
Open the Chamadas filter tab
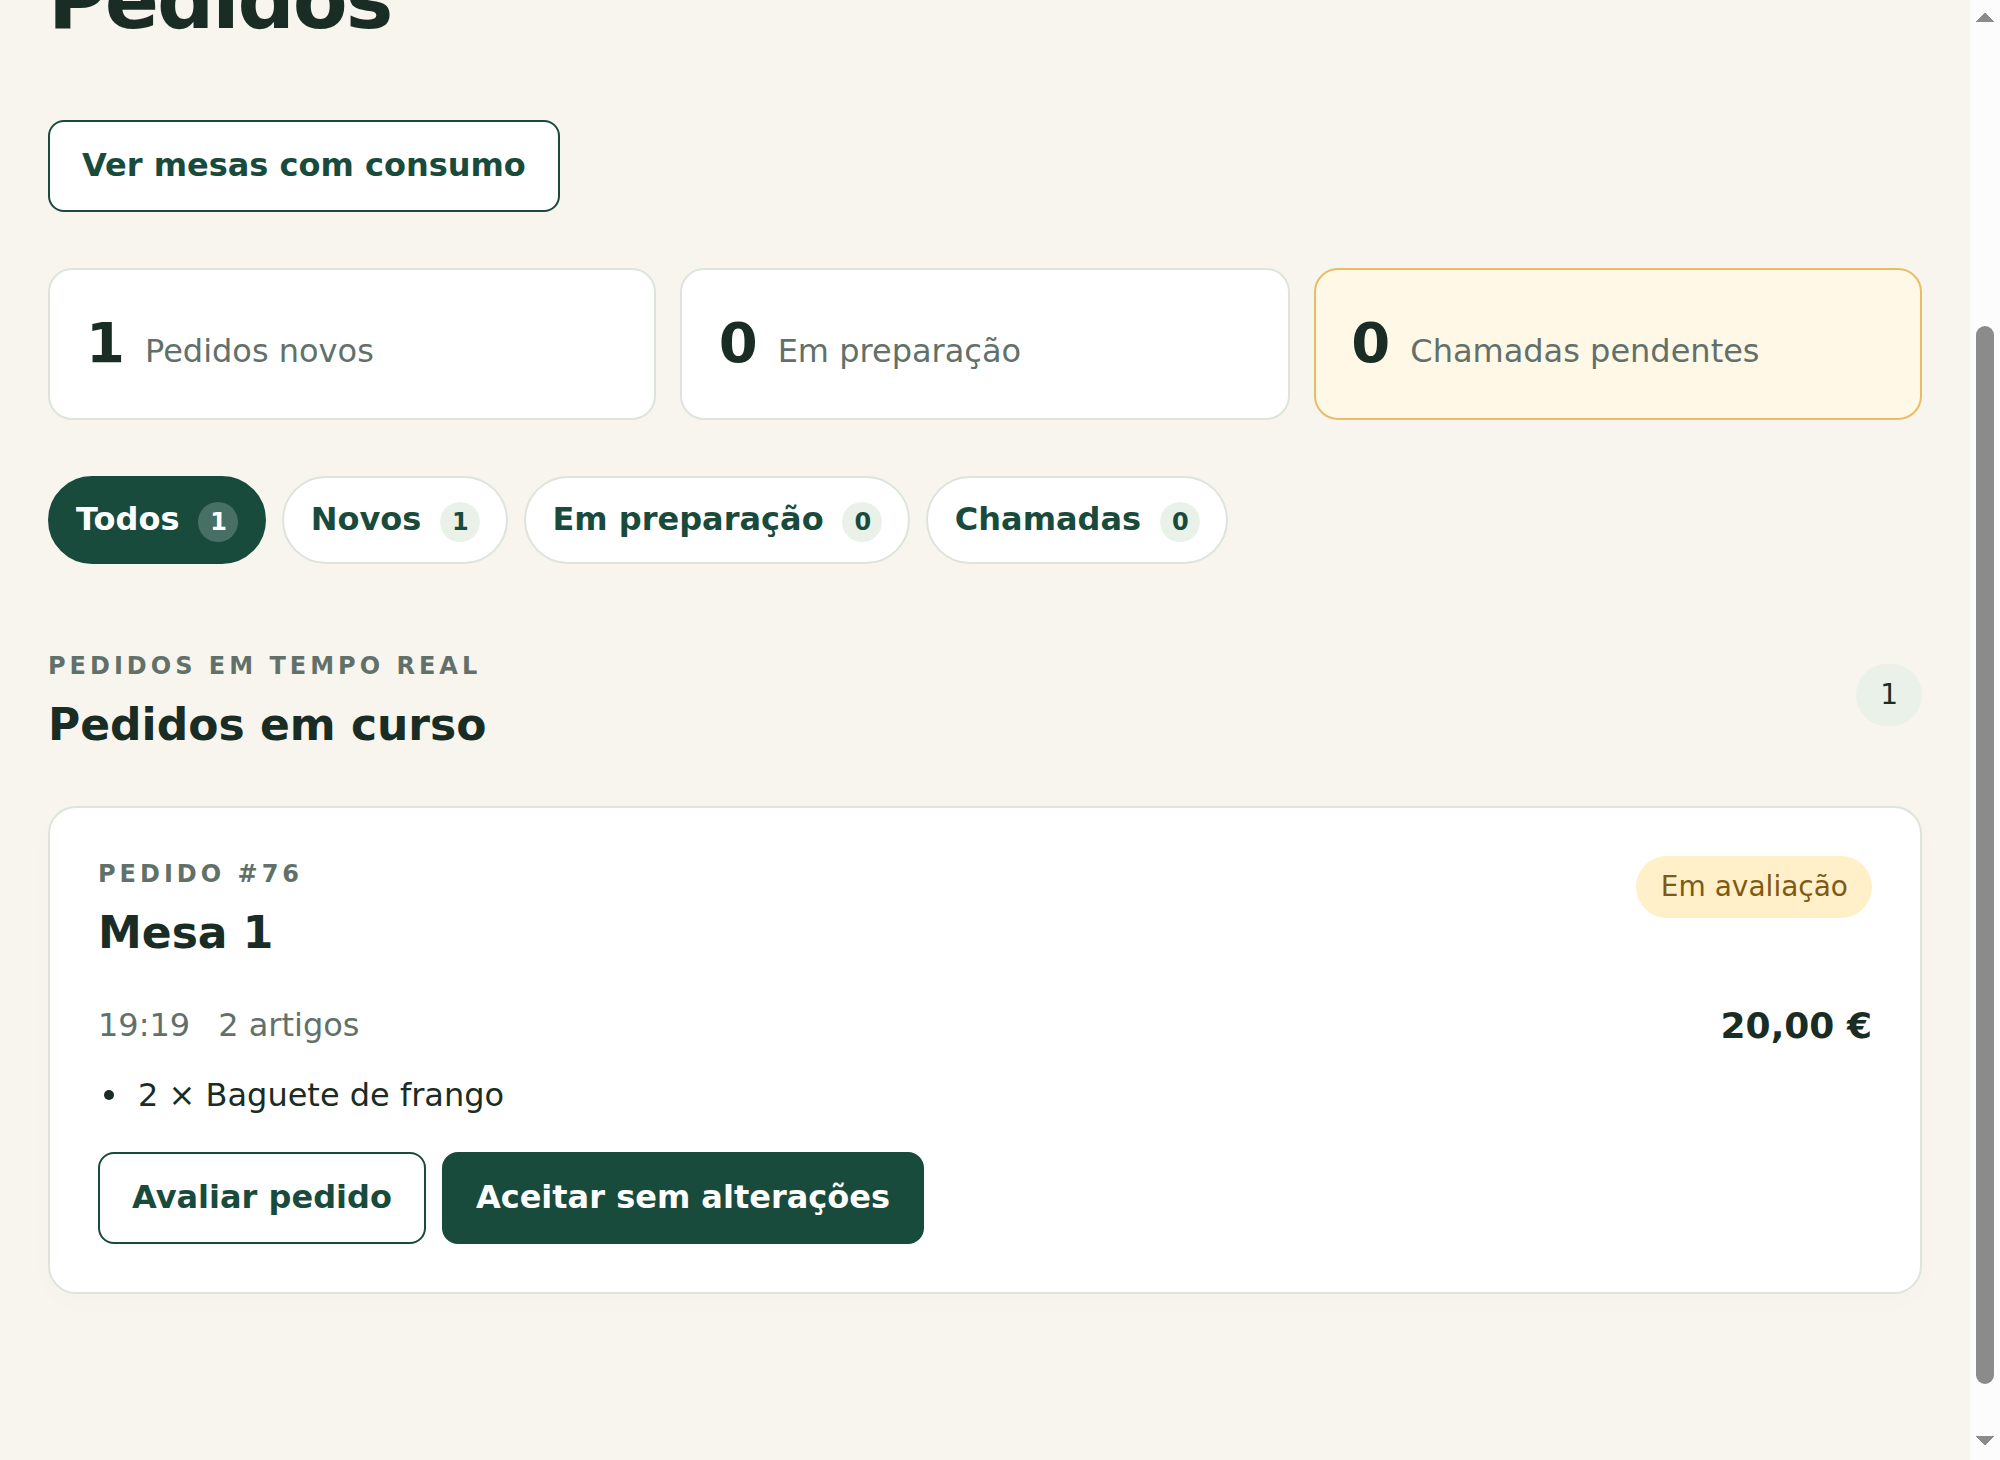[1077, 520]
